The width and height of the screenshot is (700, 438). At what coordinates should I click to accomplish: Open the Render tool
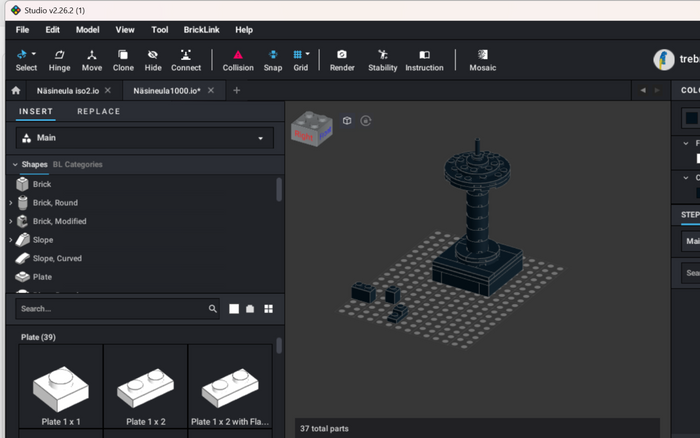342,60
